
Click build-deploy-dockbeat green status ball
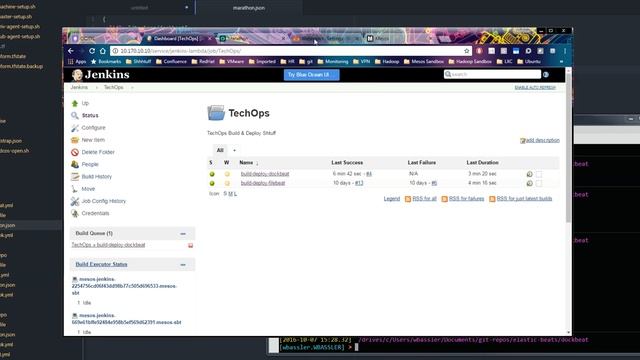coord(212,174)
